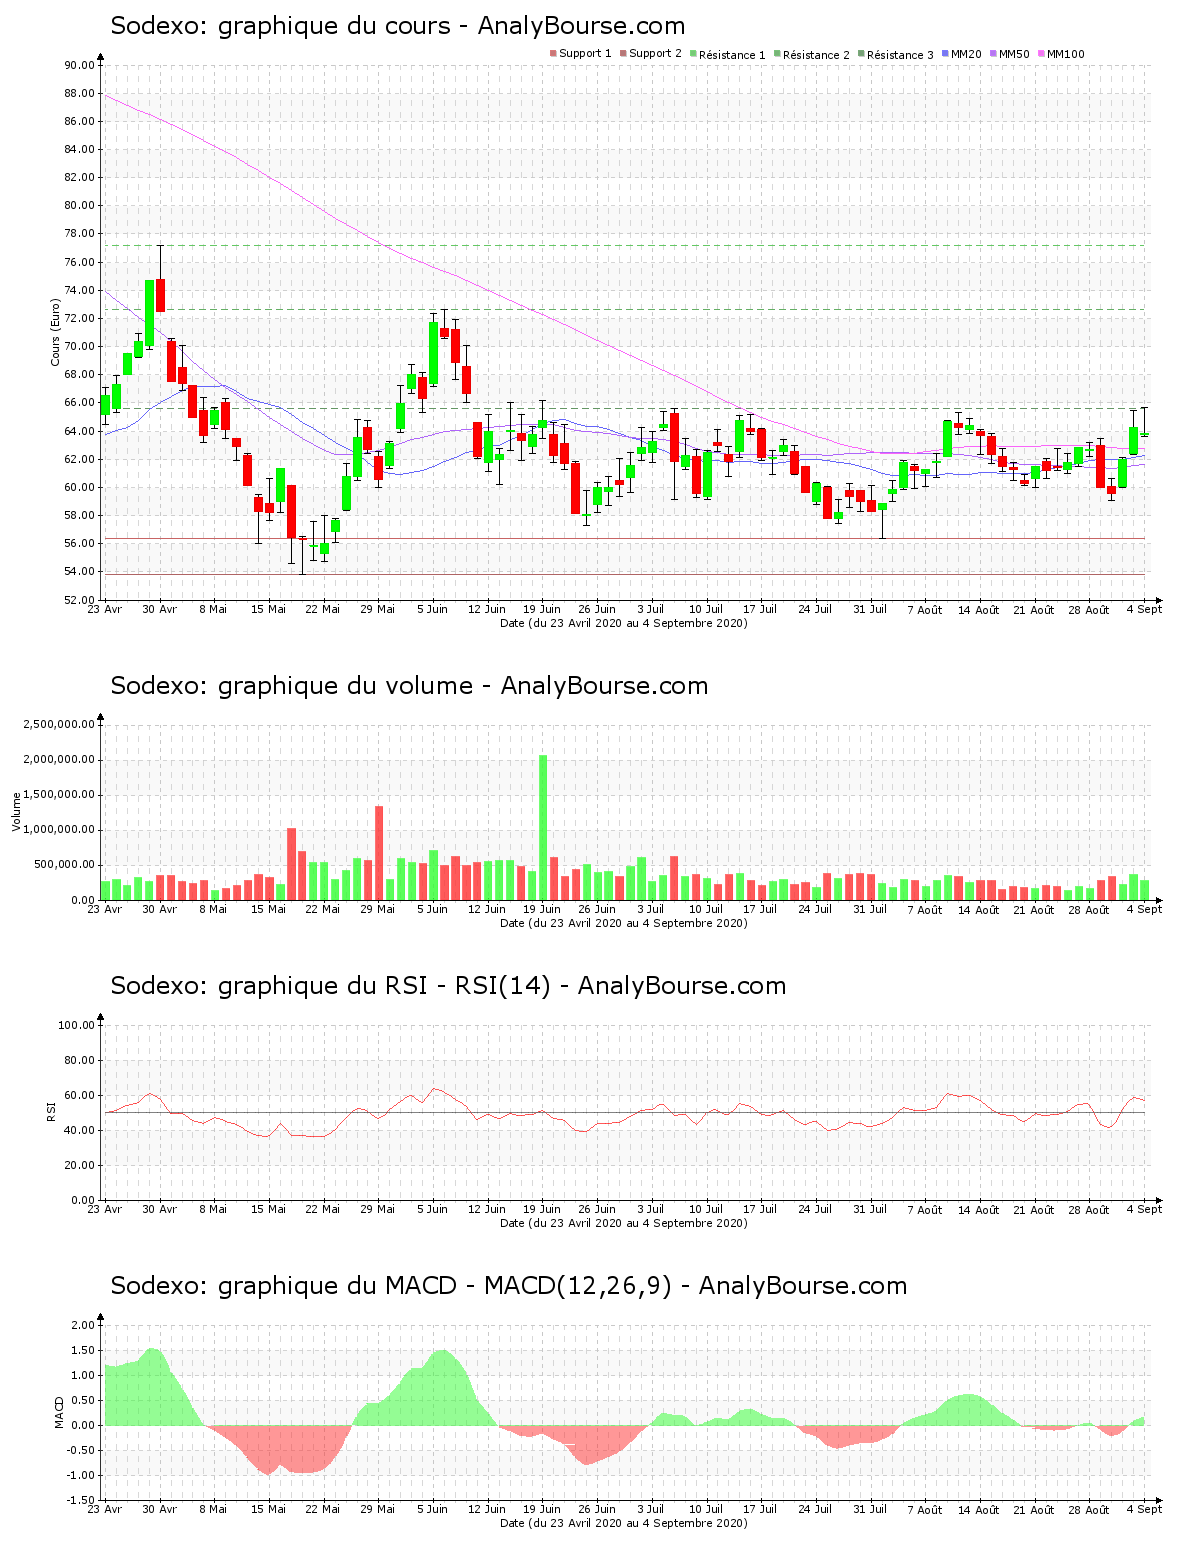Click the title 'Sodexo: graphique du cours - AnalyBourse.com'
The image size is (1200, 1550).
pyautogui.click(x=398, y=26)
